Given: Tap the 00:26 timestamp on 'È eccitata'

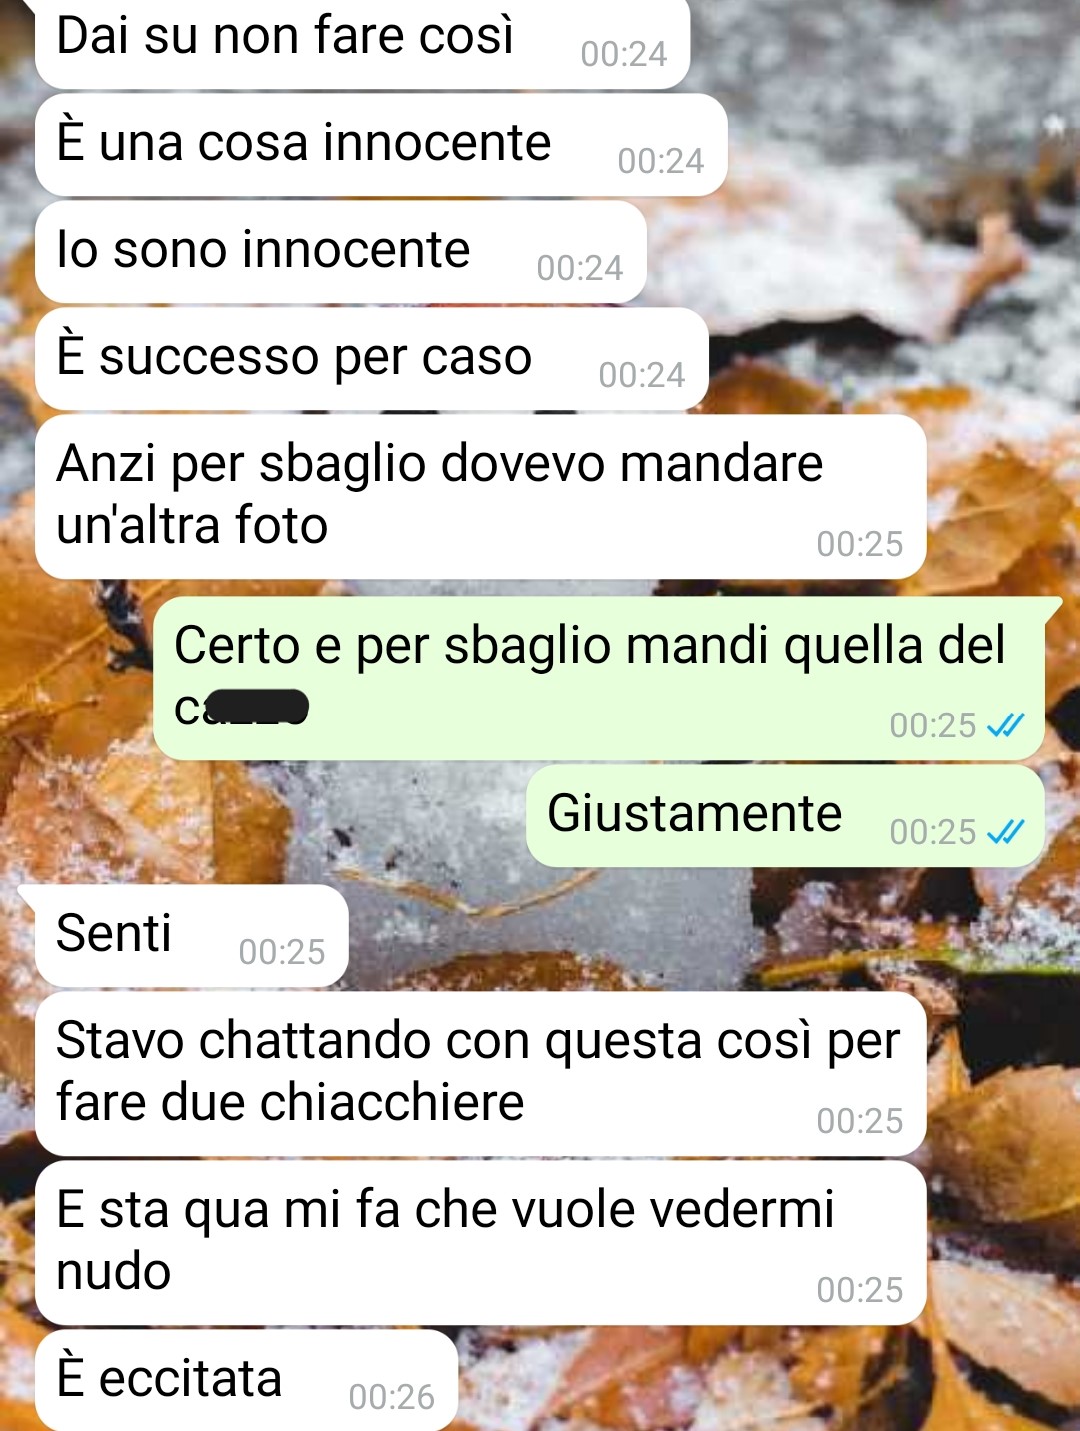Looking at the screenshot, I should tap(392, 1397).
